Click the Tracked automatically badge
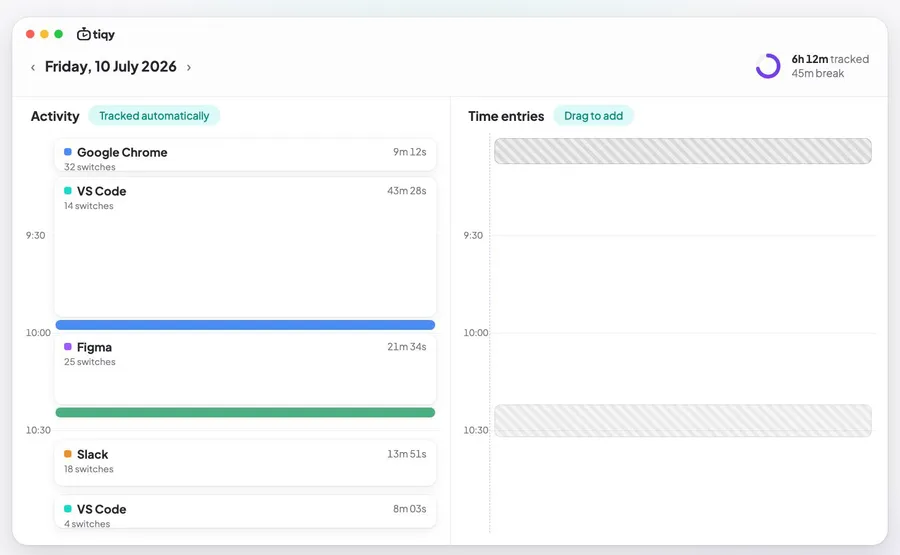 (154, 116)
